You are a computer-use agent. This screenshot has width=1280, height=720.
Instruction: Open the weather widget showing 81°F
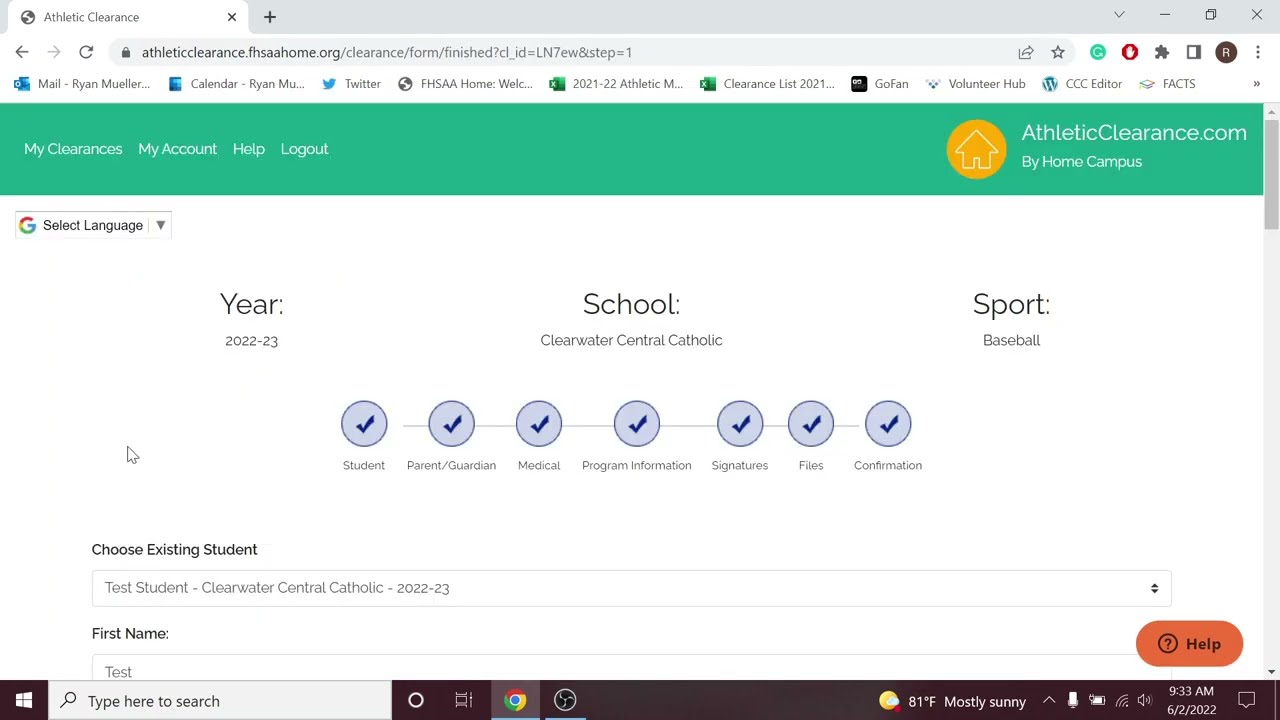952,701
